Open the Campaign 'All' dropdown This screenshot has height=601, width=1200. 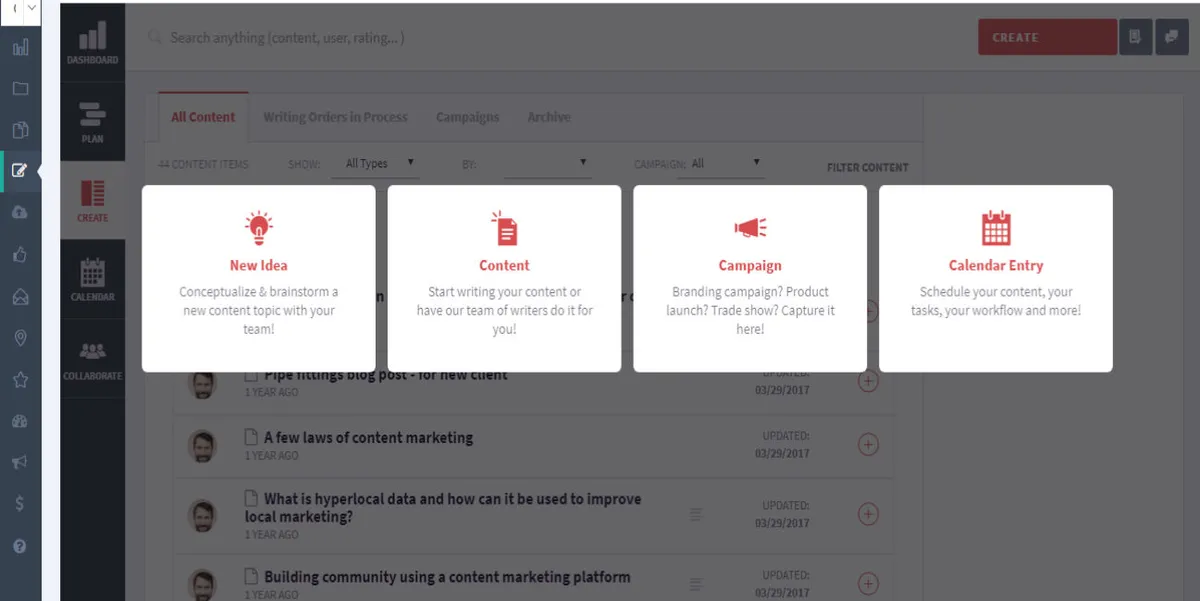point(722,163)
